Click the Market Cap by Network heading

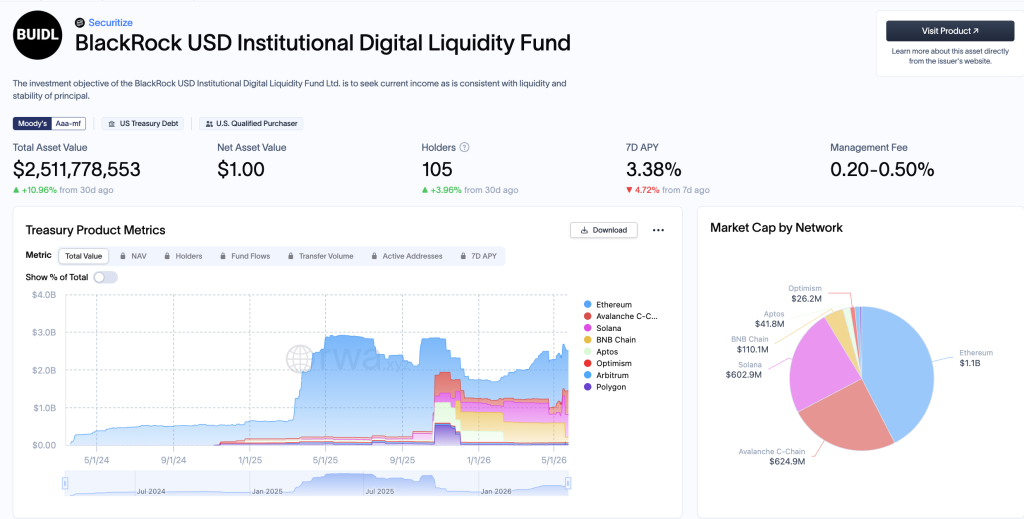click(x=776, y=228)
